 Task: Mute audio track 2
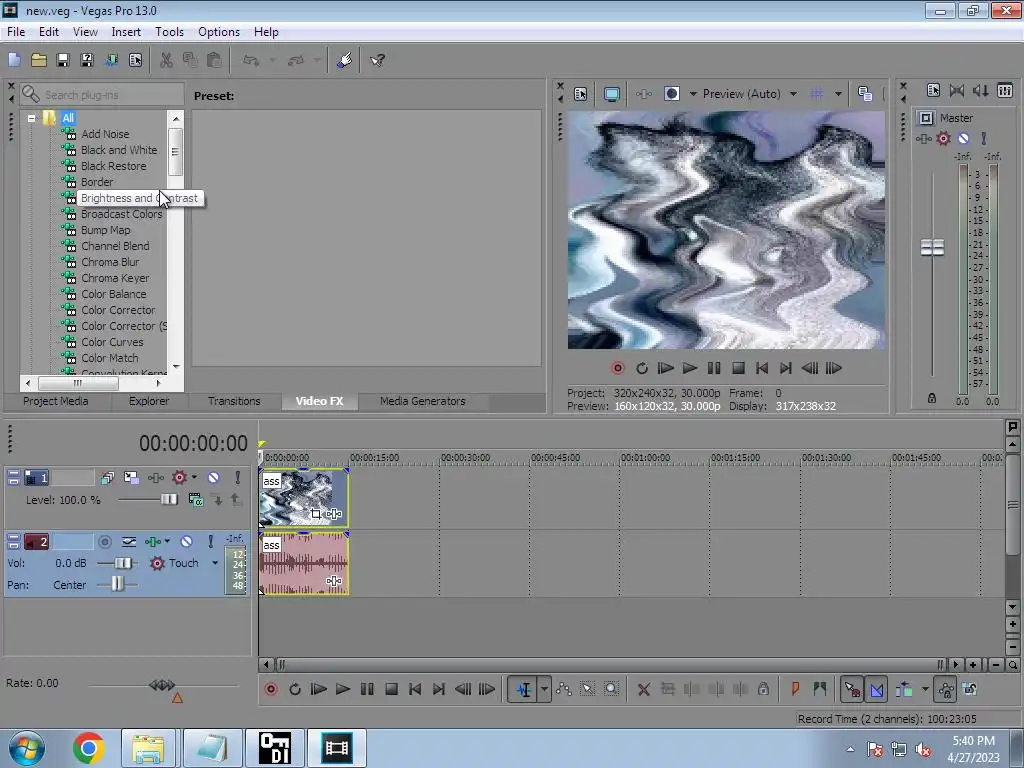click(187, 541)
